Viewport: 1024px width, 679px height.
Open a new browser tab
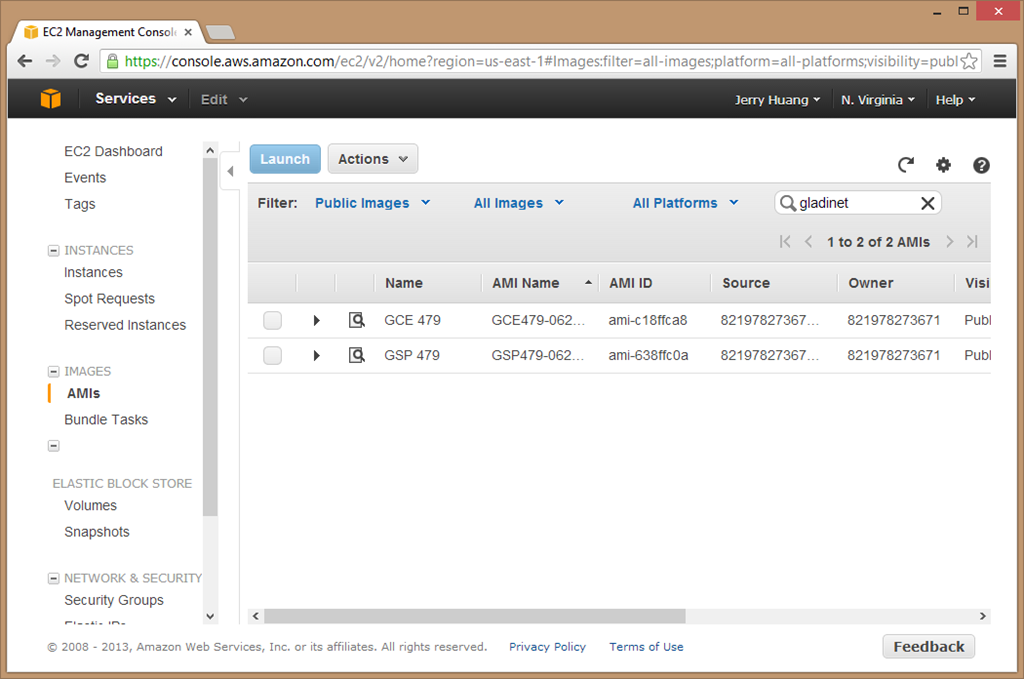click(220, 32)
